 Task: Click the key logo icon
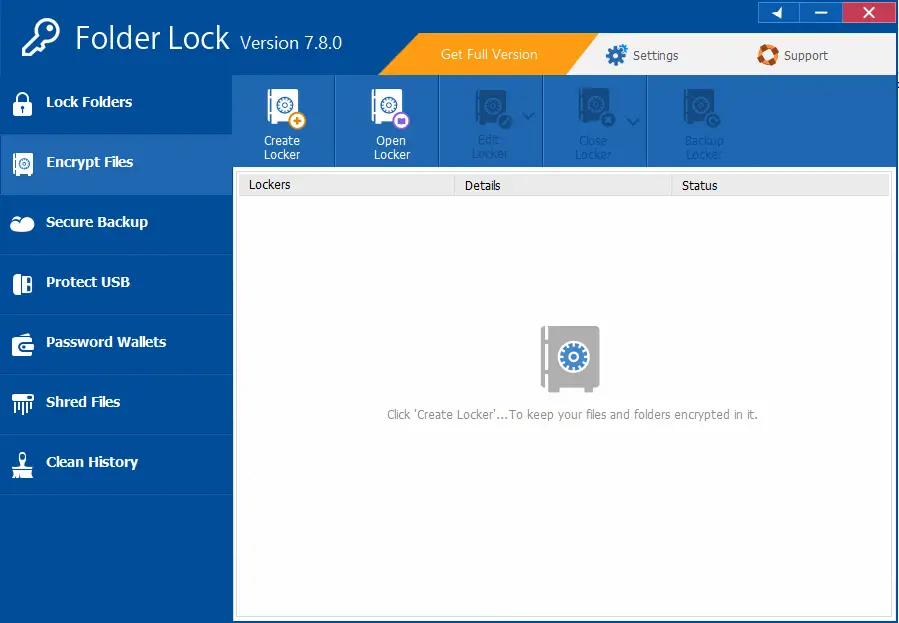40,38
